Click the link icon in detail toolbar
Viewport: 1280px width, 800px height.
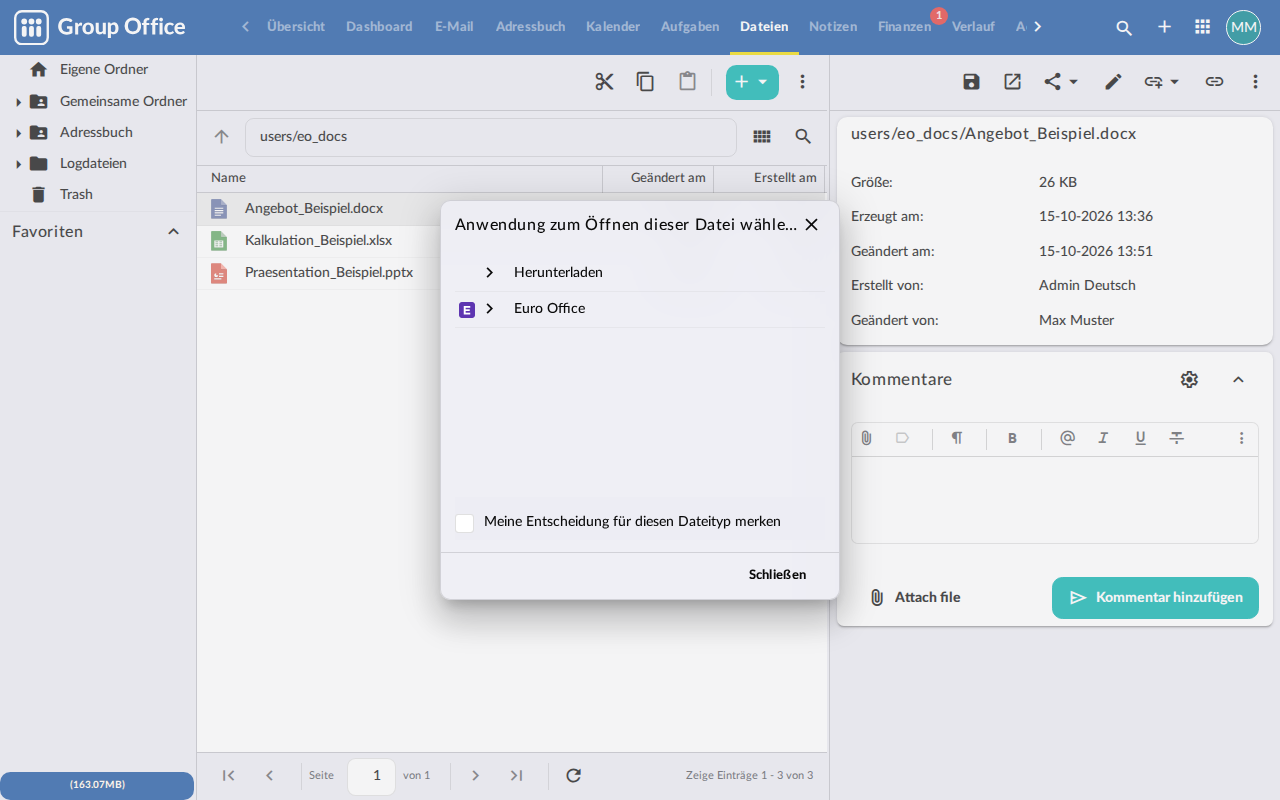[x=1214, y=82]
